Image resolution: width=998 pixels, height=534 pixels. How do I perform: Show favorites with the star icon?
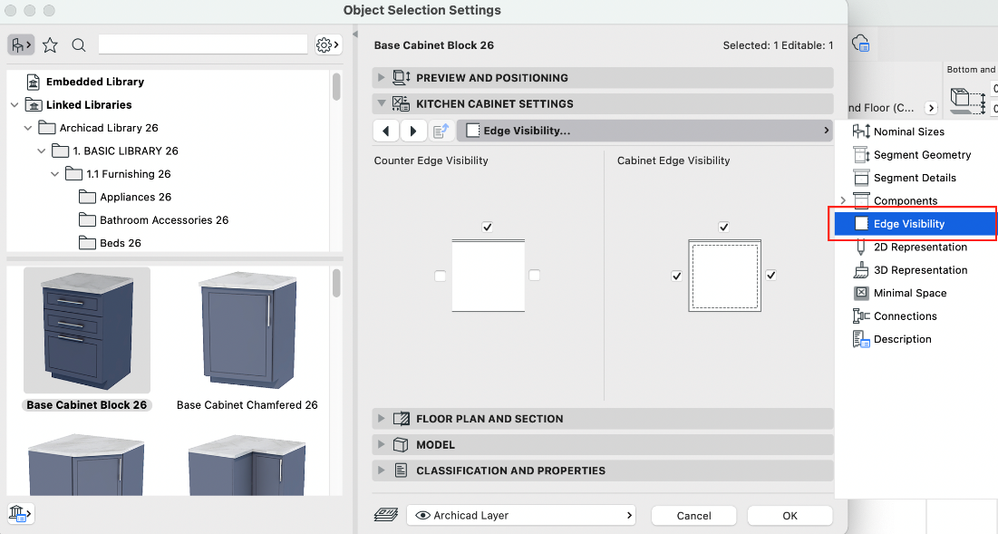pyautogui.click(x=50, y=45)
